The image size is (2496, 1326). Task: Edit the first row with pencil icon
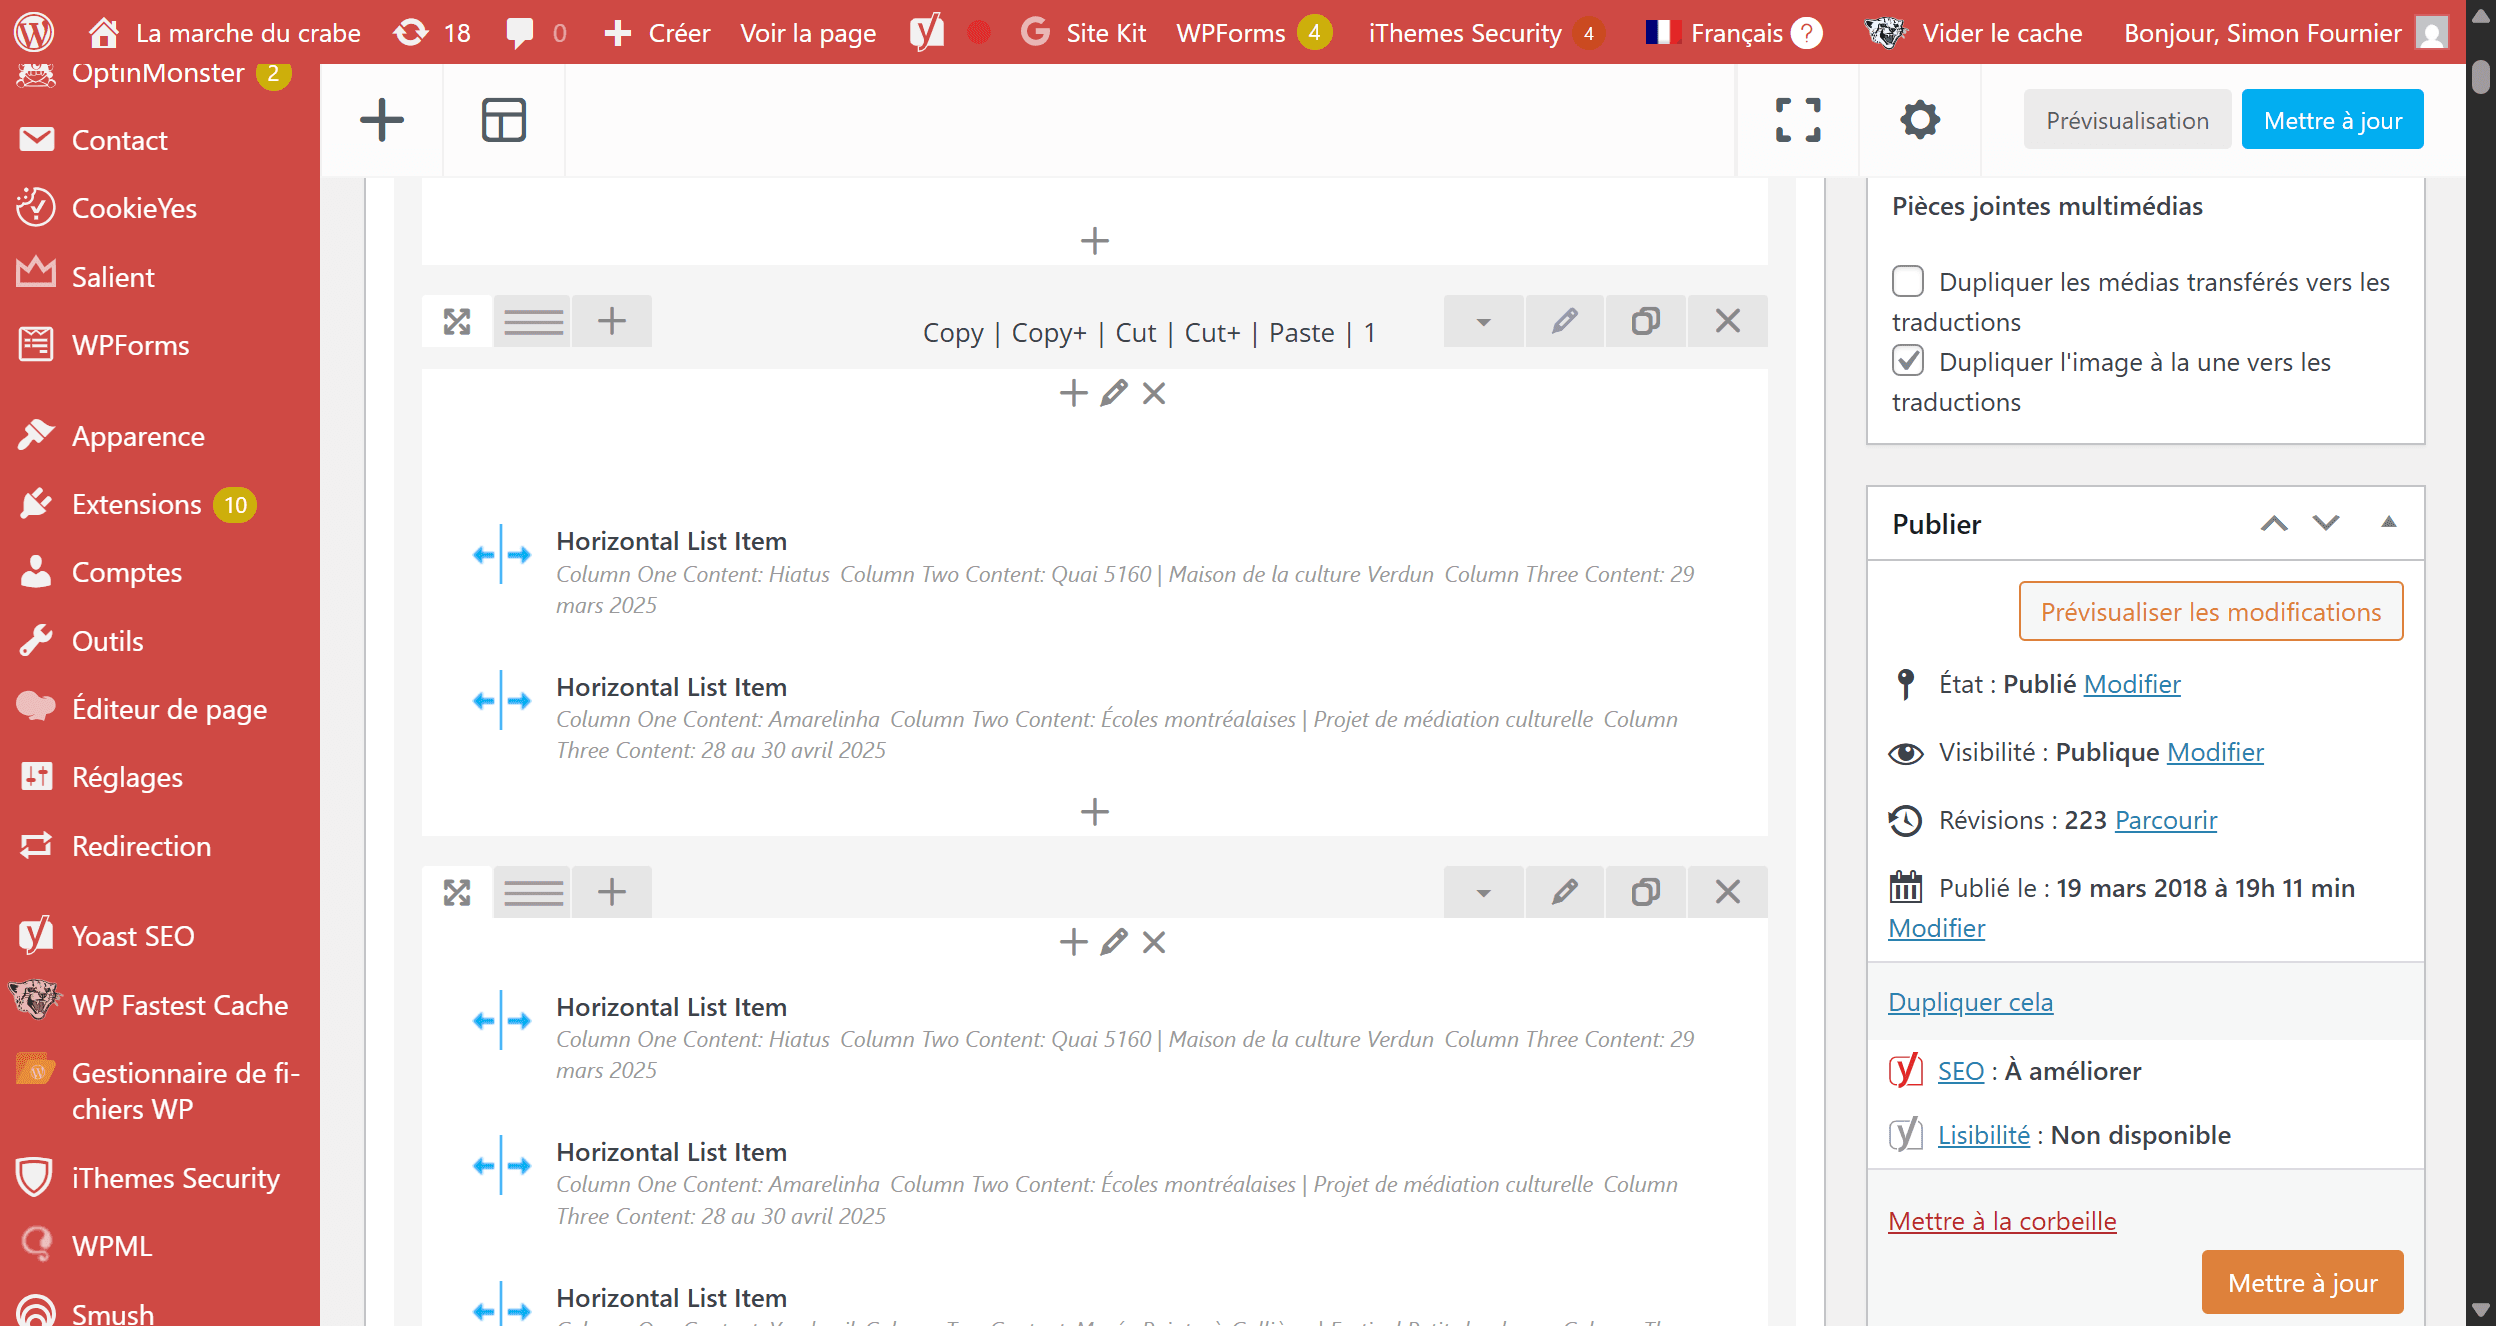point(1565,321)
